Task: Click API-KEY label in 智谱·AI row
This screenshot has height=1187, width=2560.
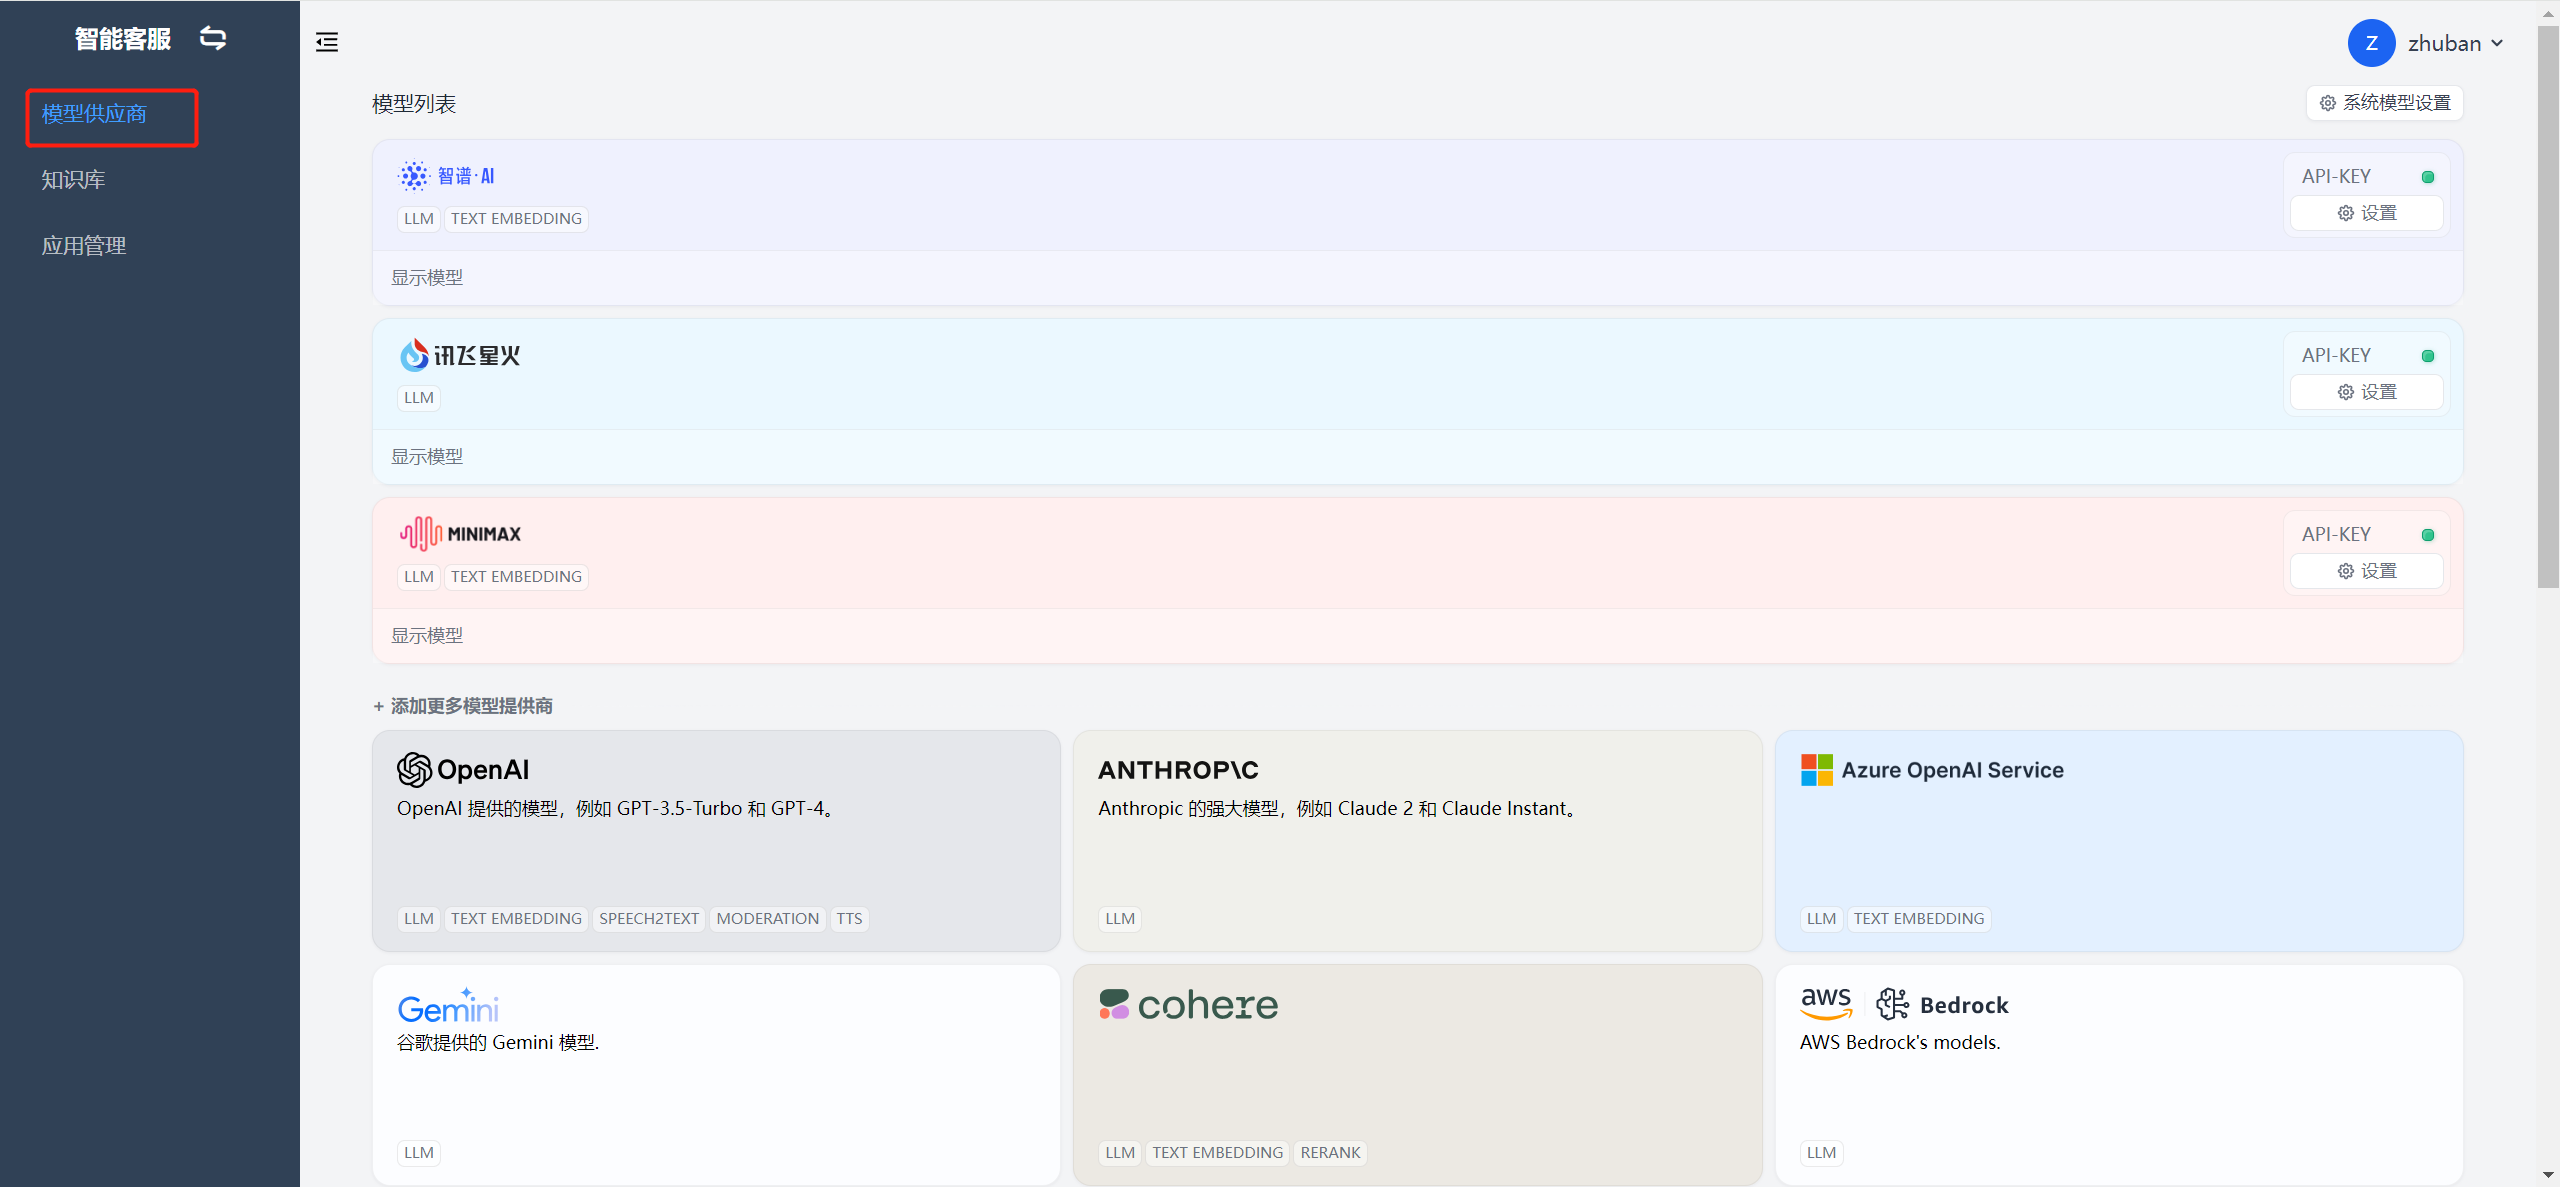Action: (x=2336, y=176)
